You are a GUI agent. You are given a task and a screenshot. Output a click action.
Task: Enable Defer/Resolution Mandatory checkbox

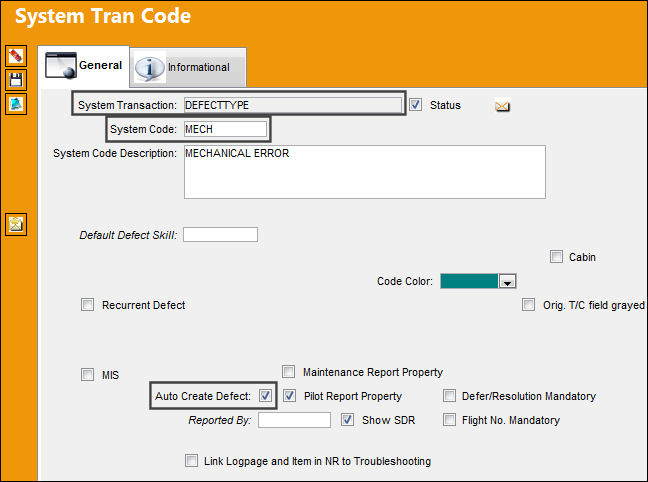449,396
